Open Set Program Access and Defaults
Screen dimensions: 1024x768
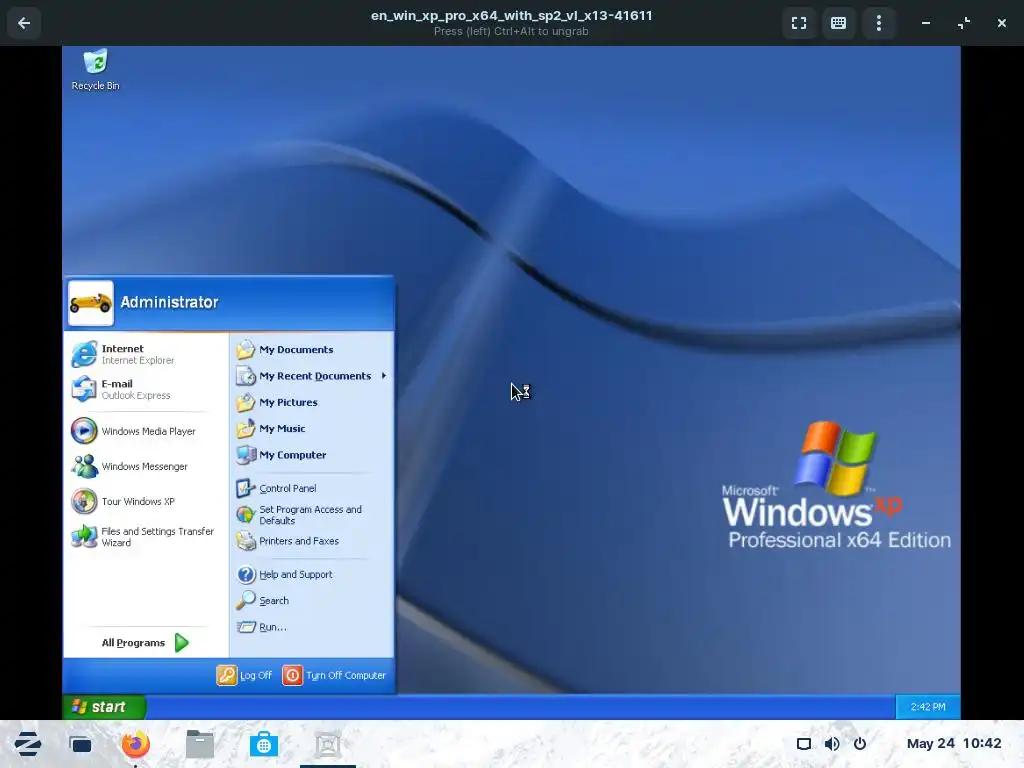coord(312,515)
